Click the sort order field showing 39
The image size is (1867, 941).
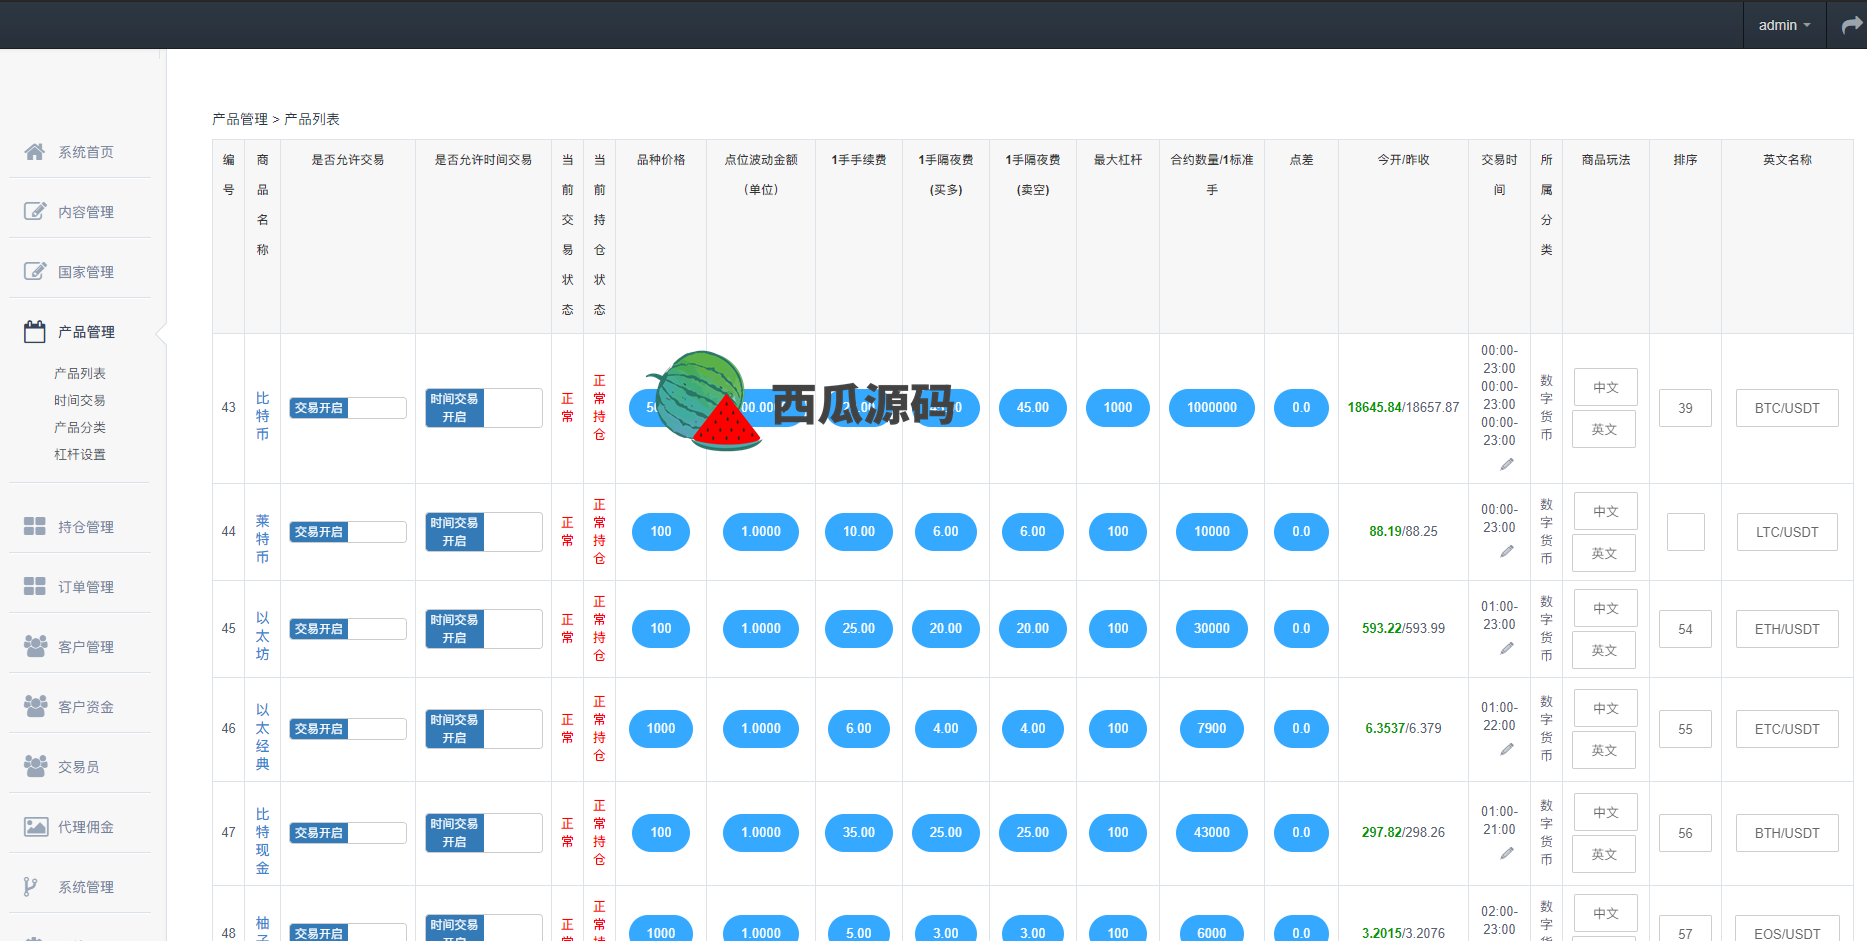pos(1685,408)
